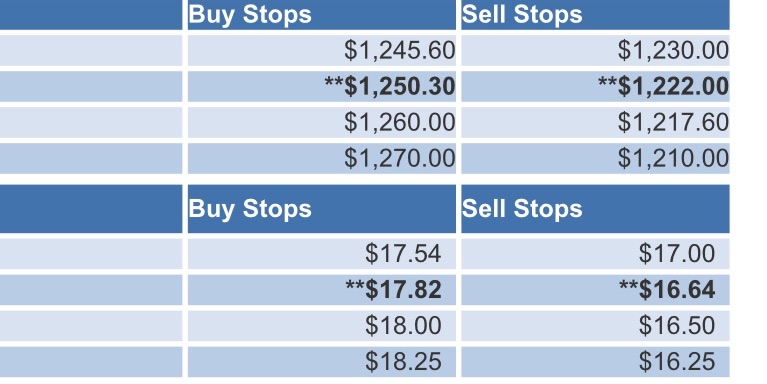Image resolution: width=767 pixels, height=384 pixels.
Task: Click the bold **$16.64 cell
Action: (595, 290)
